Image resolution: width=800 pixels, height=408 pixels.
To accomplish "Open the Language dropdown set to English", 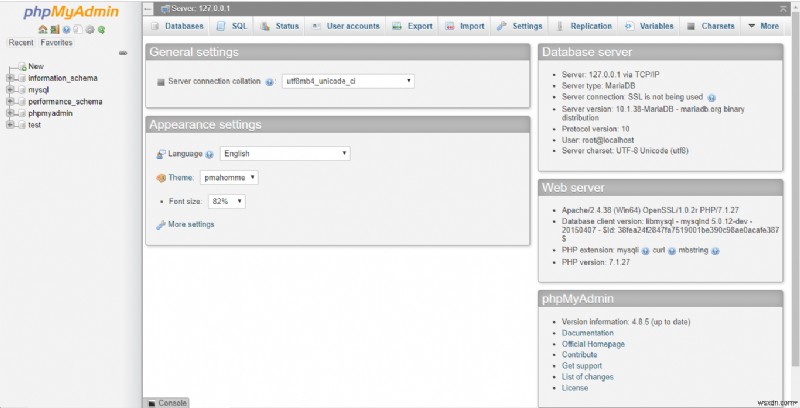I will click(285, 154).
